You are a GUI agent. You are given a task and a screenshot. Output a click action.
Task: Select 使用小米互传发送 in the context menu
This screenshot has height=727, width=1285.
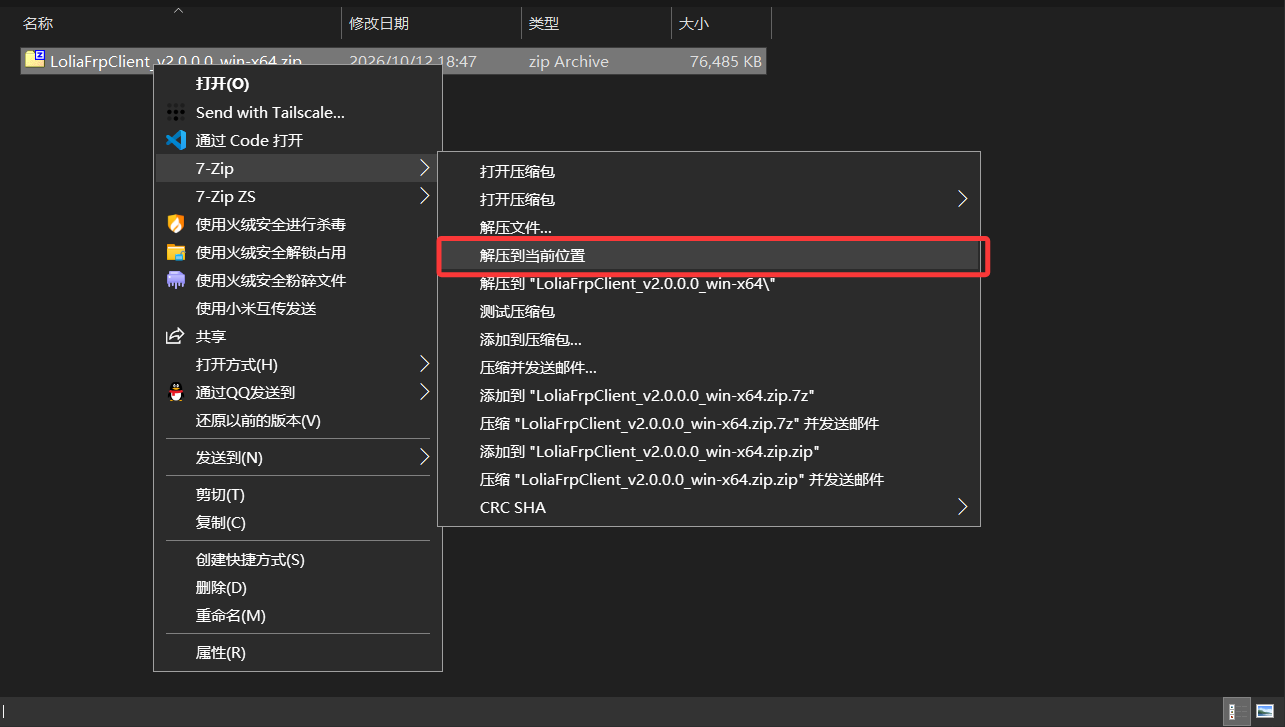tap(298, 308)
